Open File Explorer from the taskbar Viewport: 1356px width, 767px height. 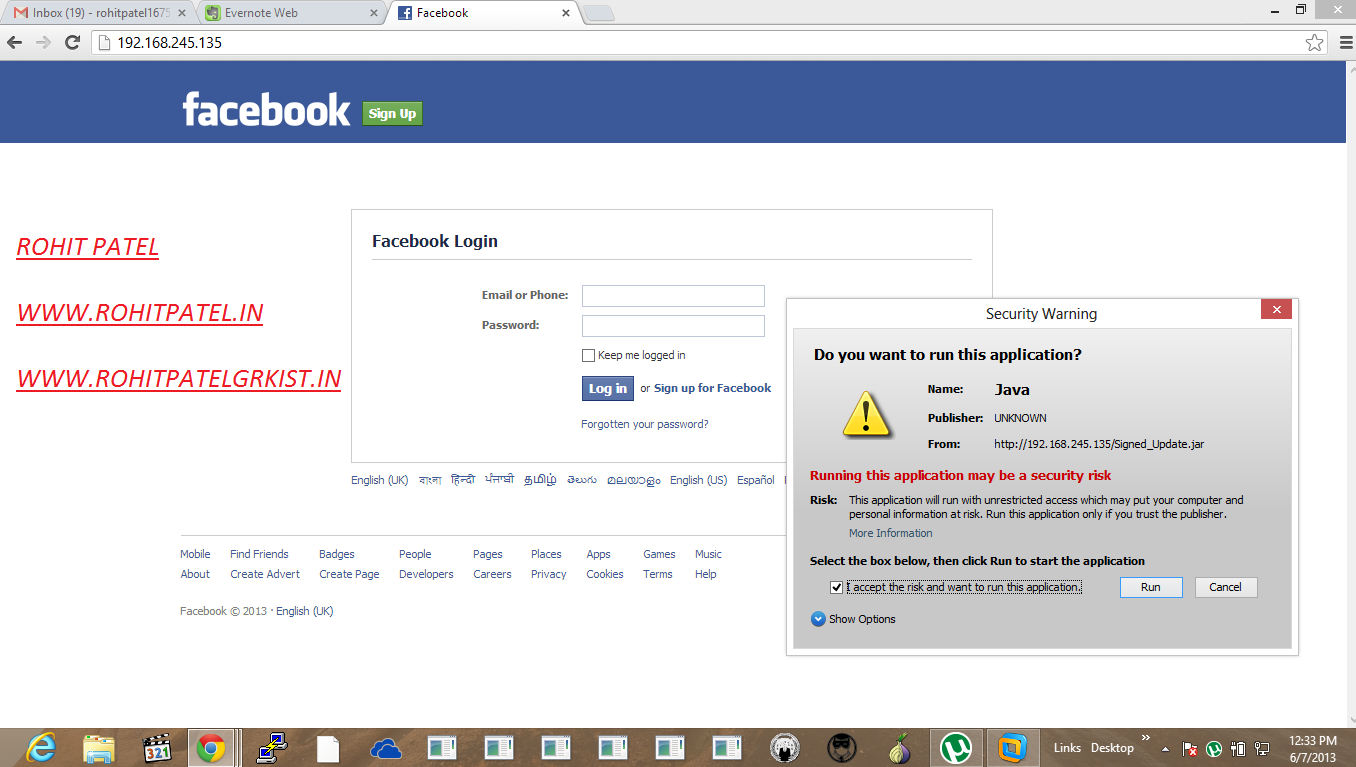98,747
